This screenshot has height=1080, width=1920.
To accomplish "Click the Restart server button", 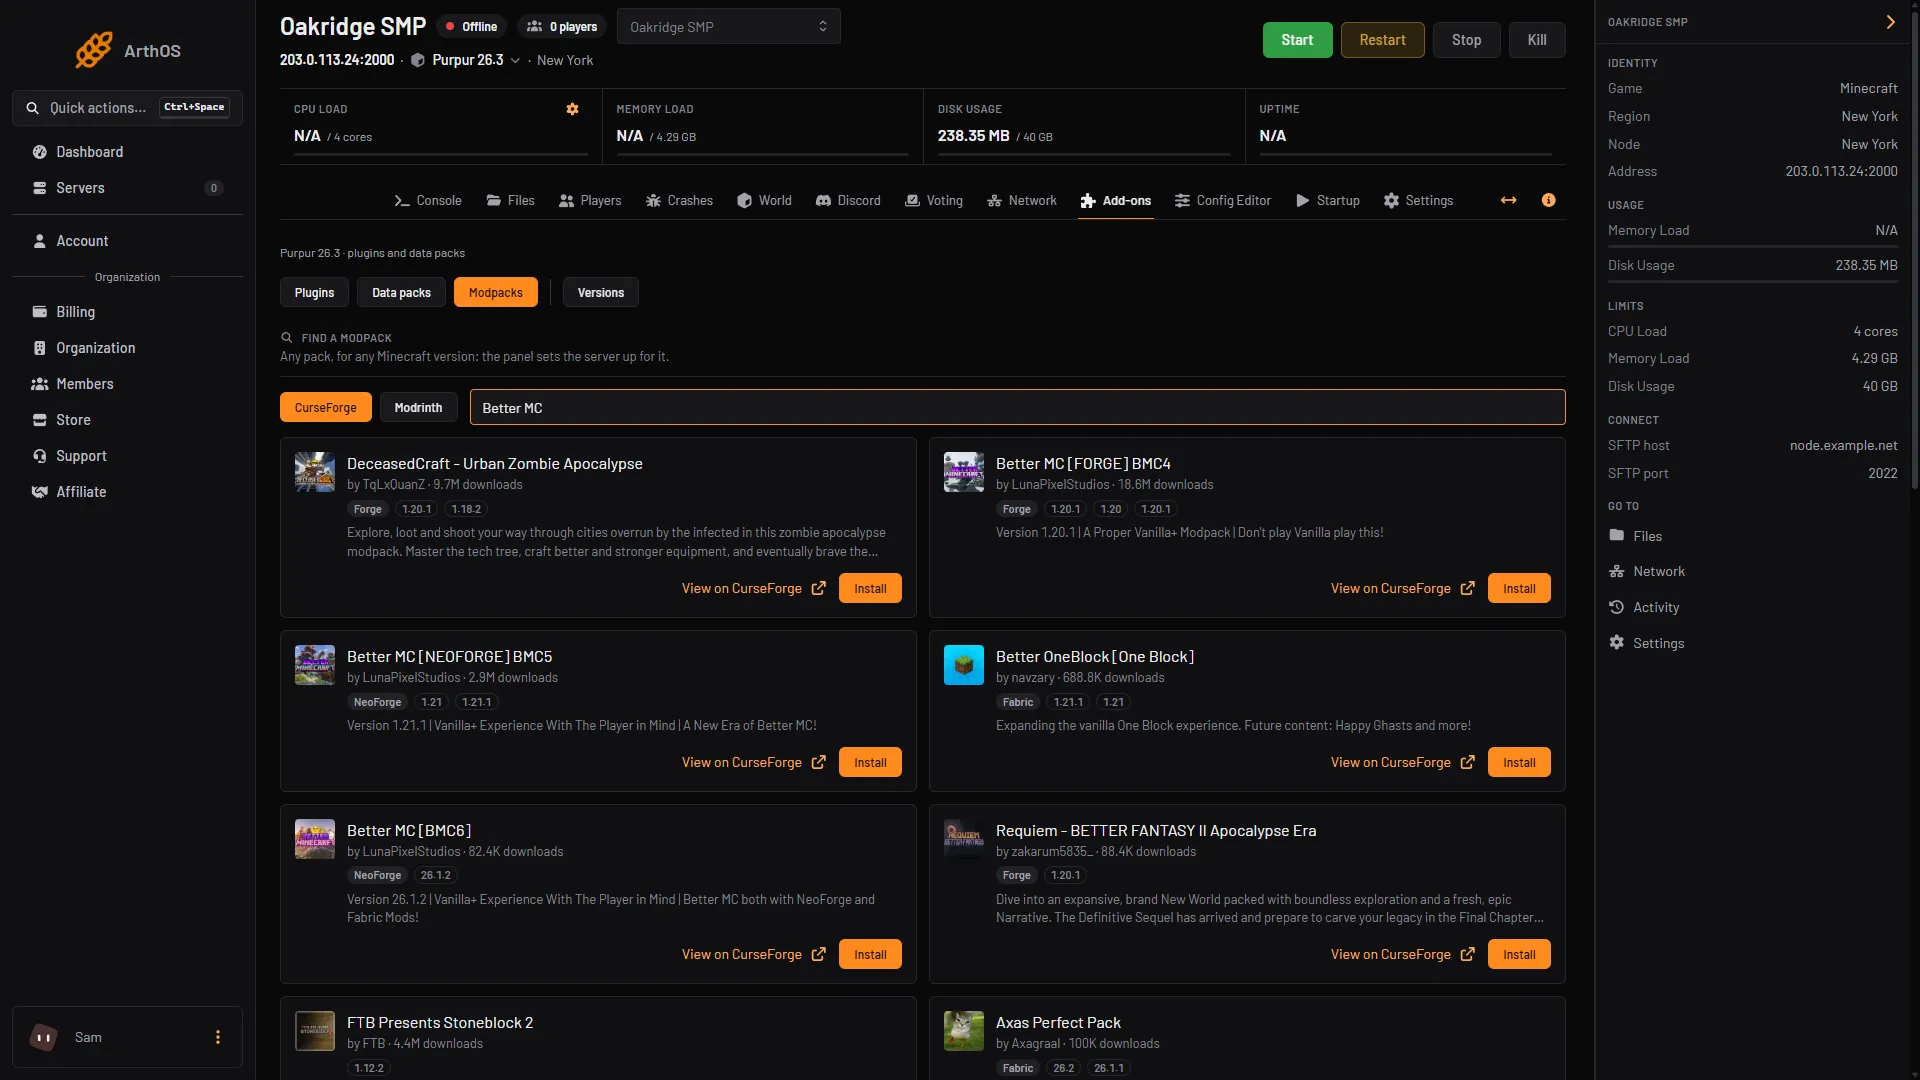I will (1382, 40).
